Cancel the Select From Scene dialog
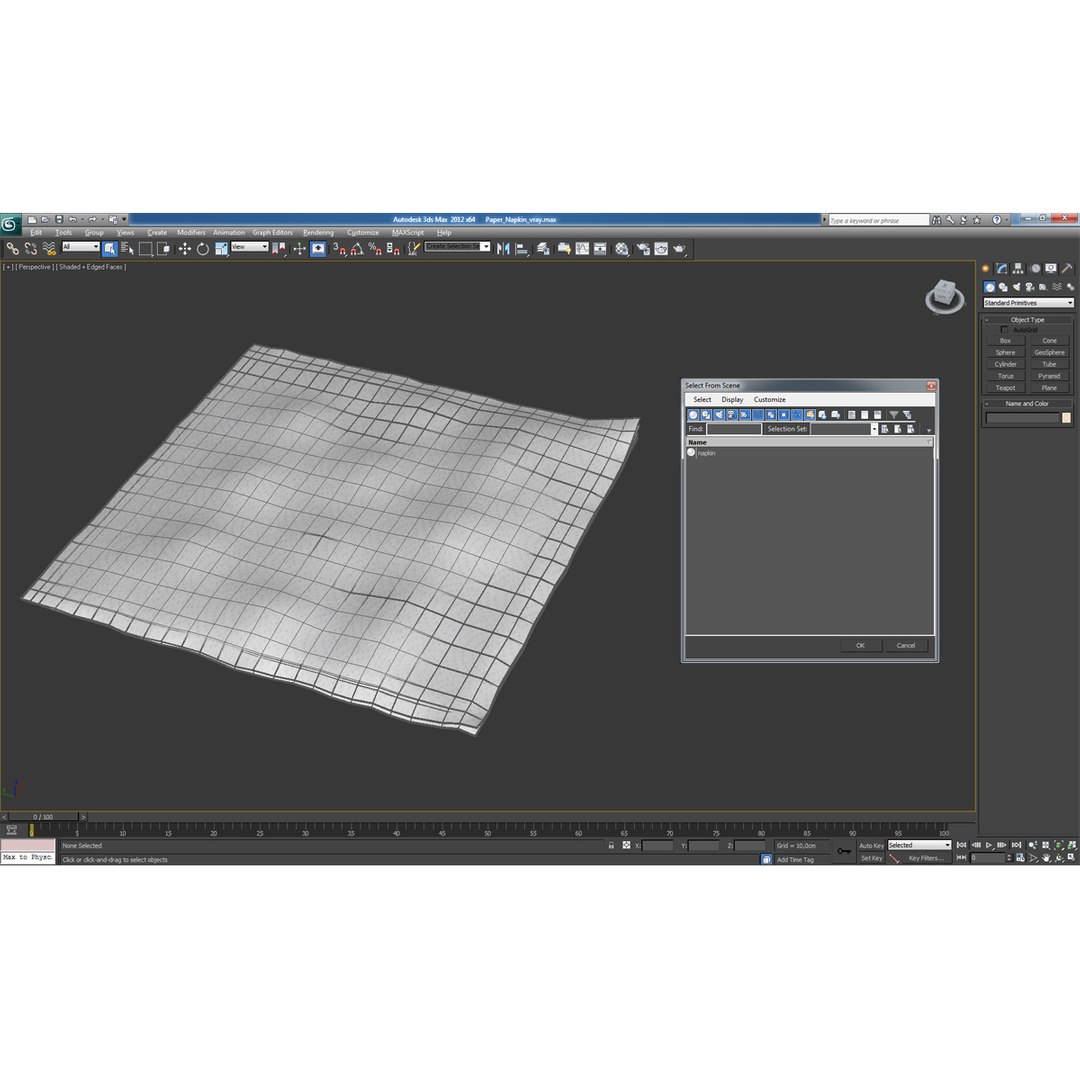 (906, 645)
